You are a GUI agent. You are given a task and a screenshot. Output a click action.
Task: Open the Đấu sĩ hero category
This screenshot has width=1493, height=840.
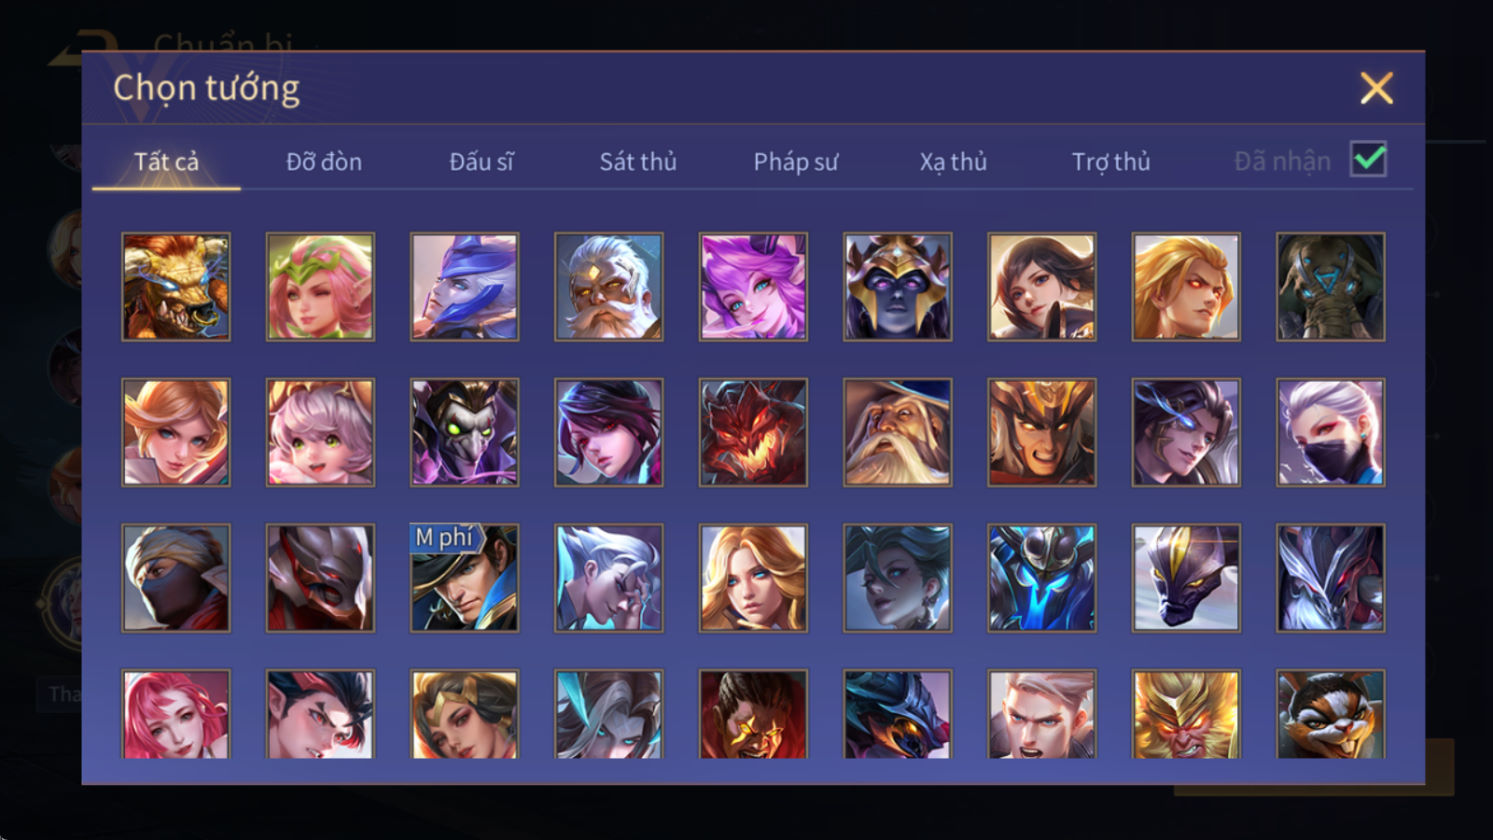481,161
